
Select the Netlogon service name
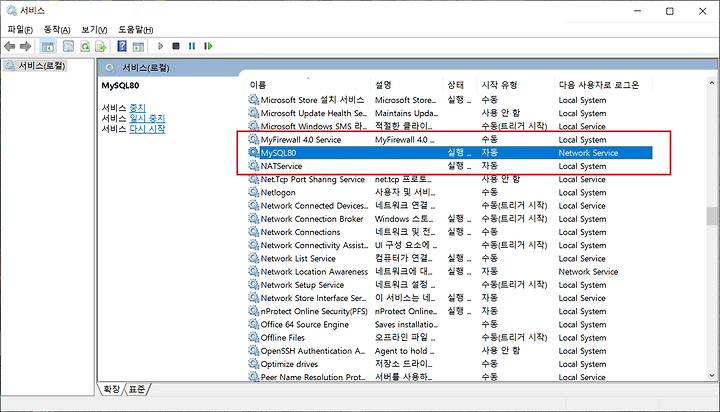(278, 192)
